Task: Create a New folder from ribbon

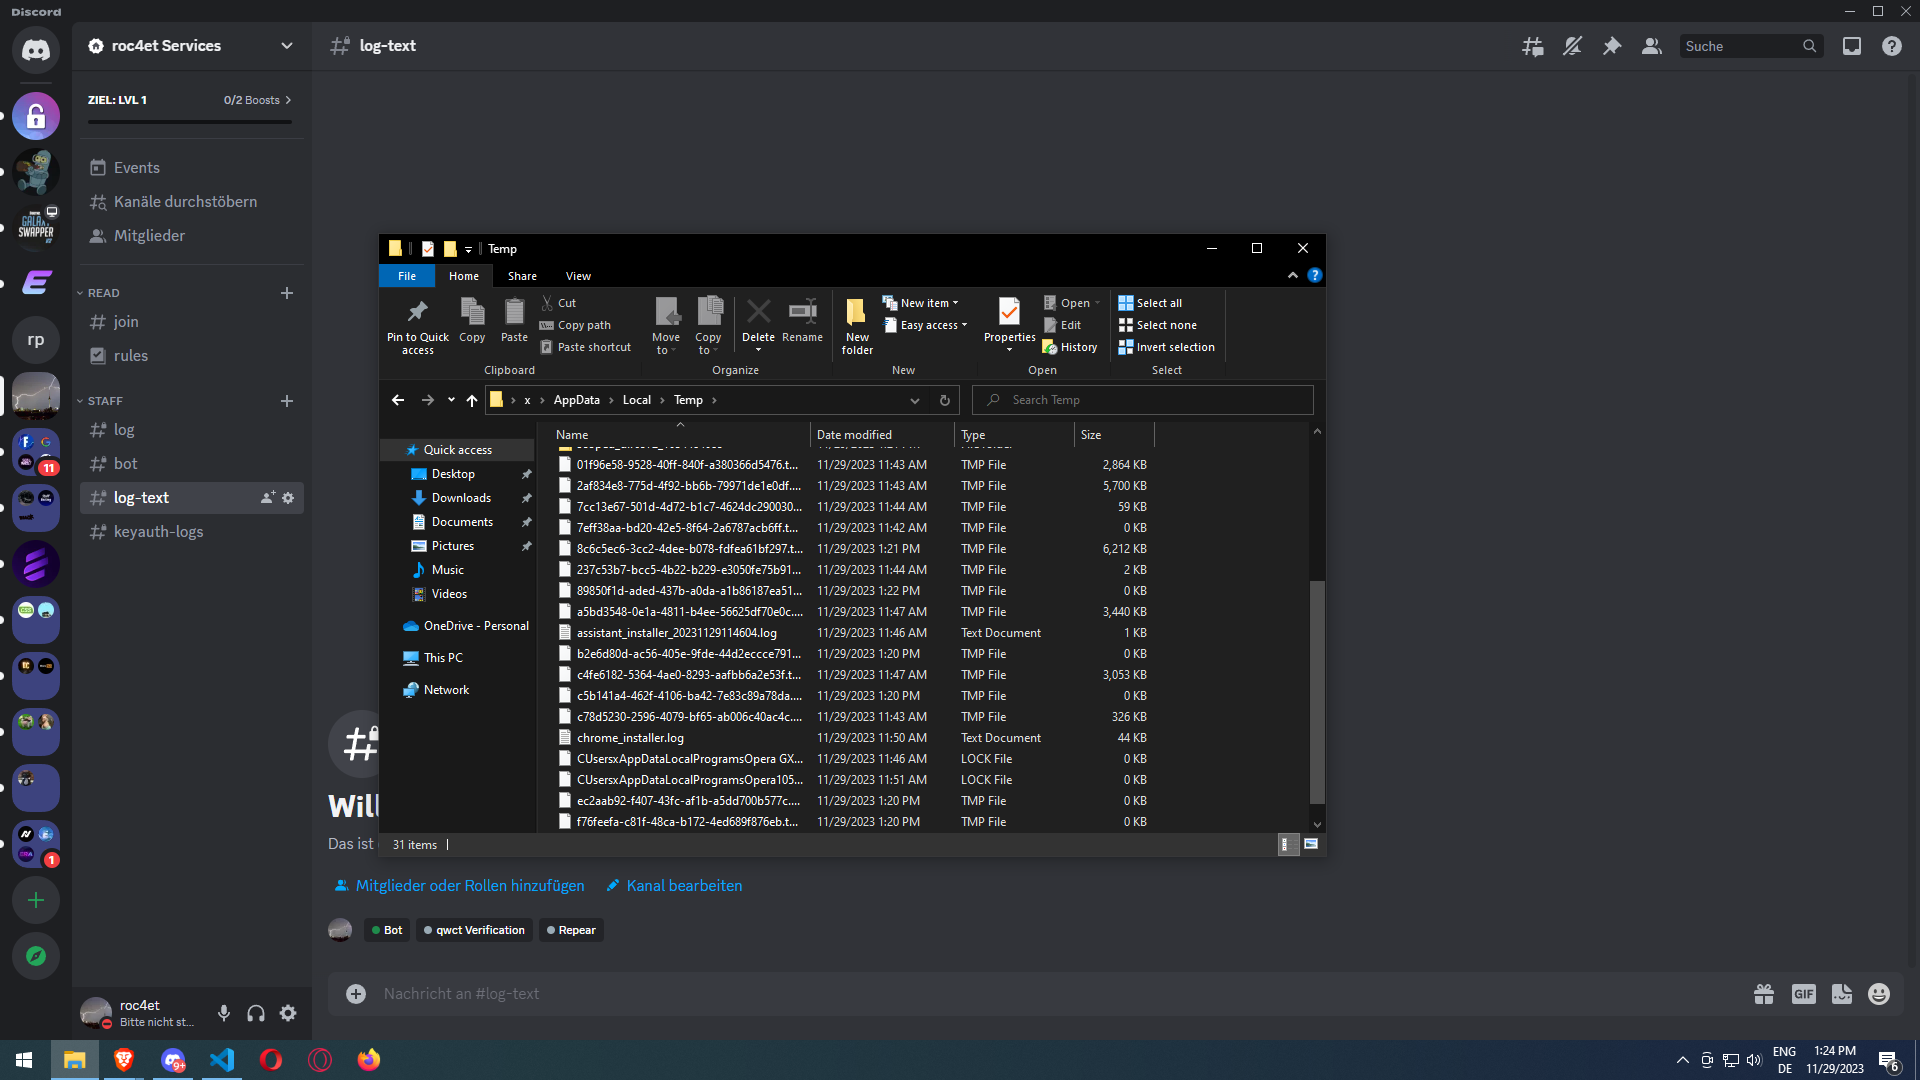Action: (856, 325)
